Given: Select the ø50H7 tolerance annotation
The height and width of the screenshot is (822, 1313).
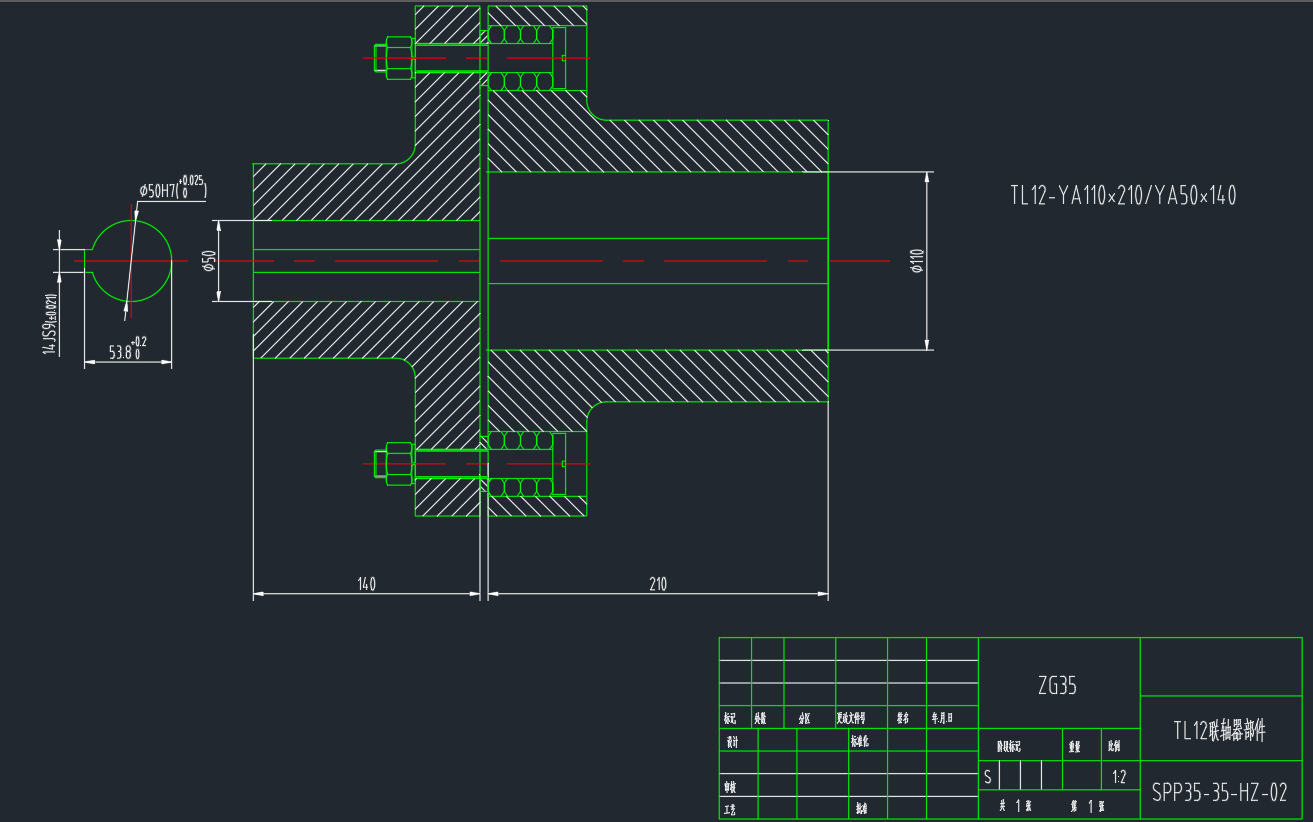Looking at the screenshot, I should [x=172, y=188].
